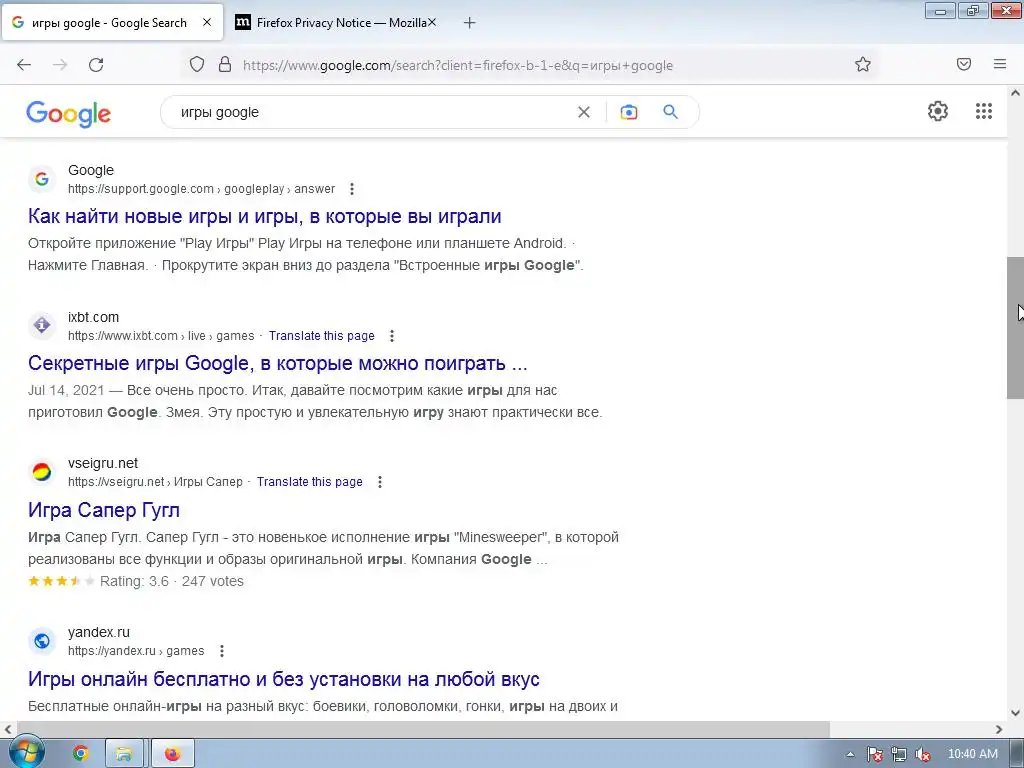Viewport: 1024px width, 768px height.
Task: Click the scroll down arrow
Action: pos(1015,713)
